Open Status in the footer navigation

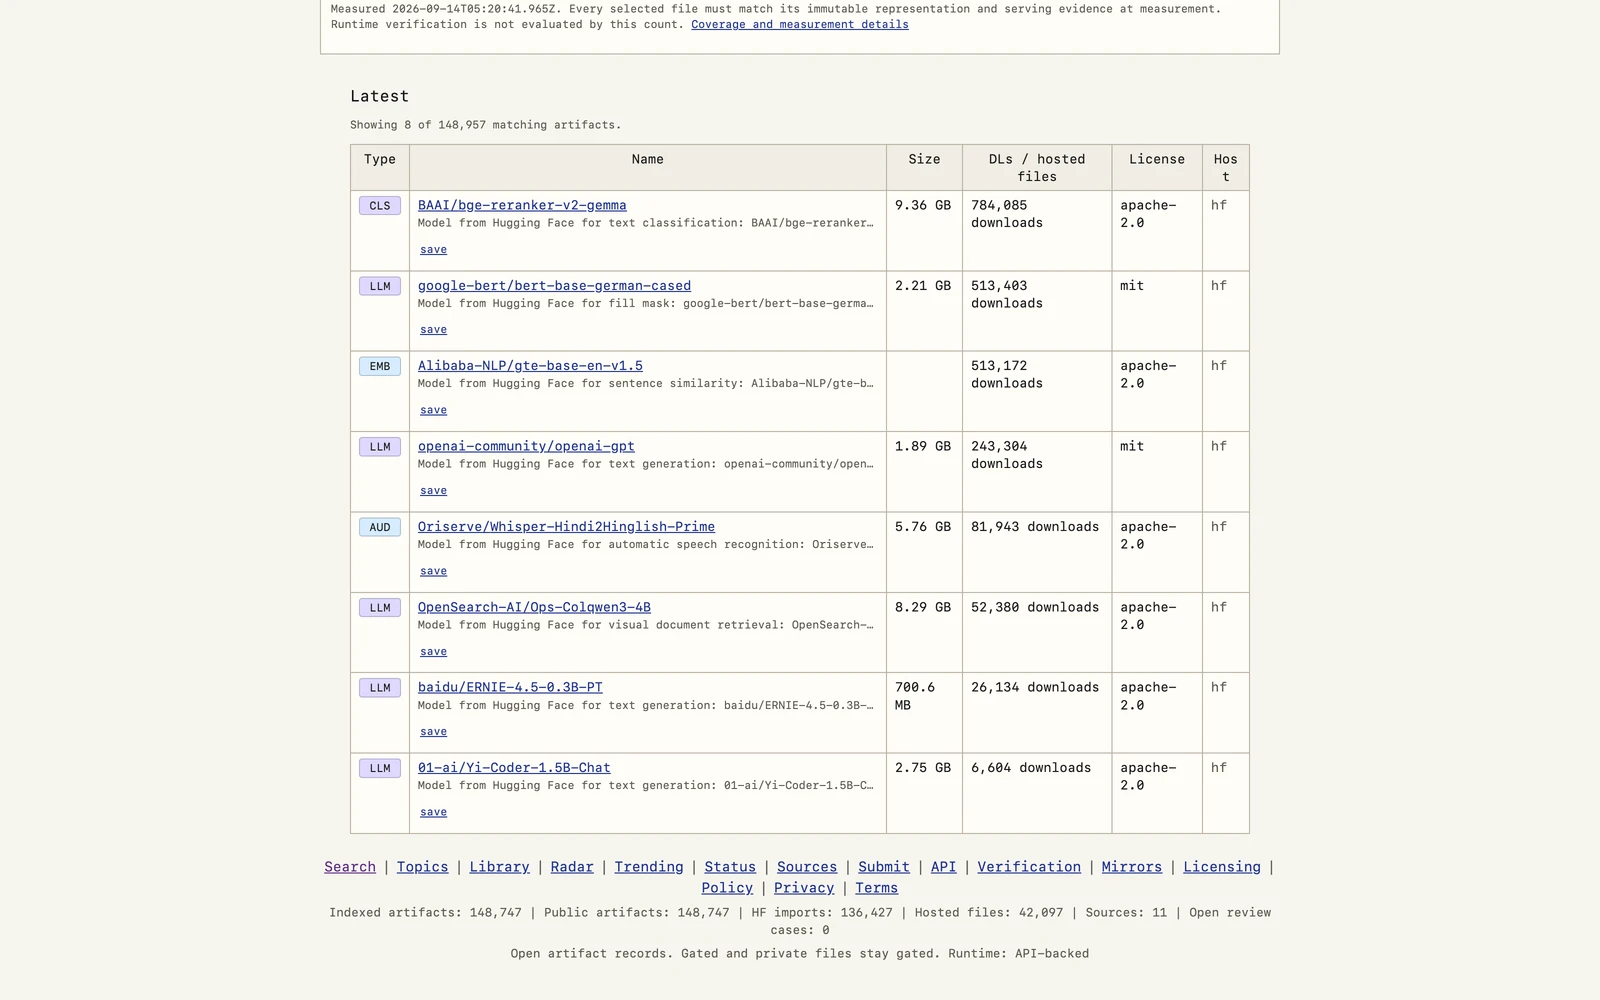click(x=730, y=867)
